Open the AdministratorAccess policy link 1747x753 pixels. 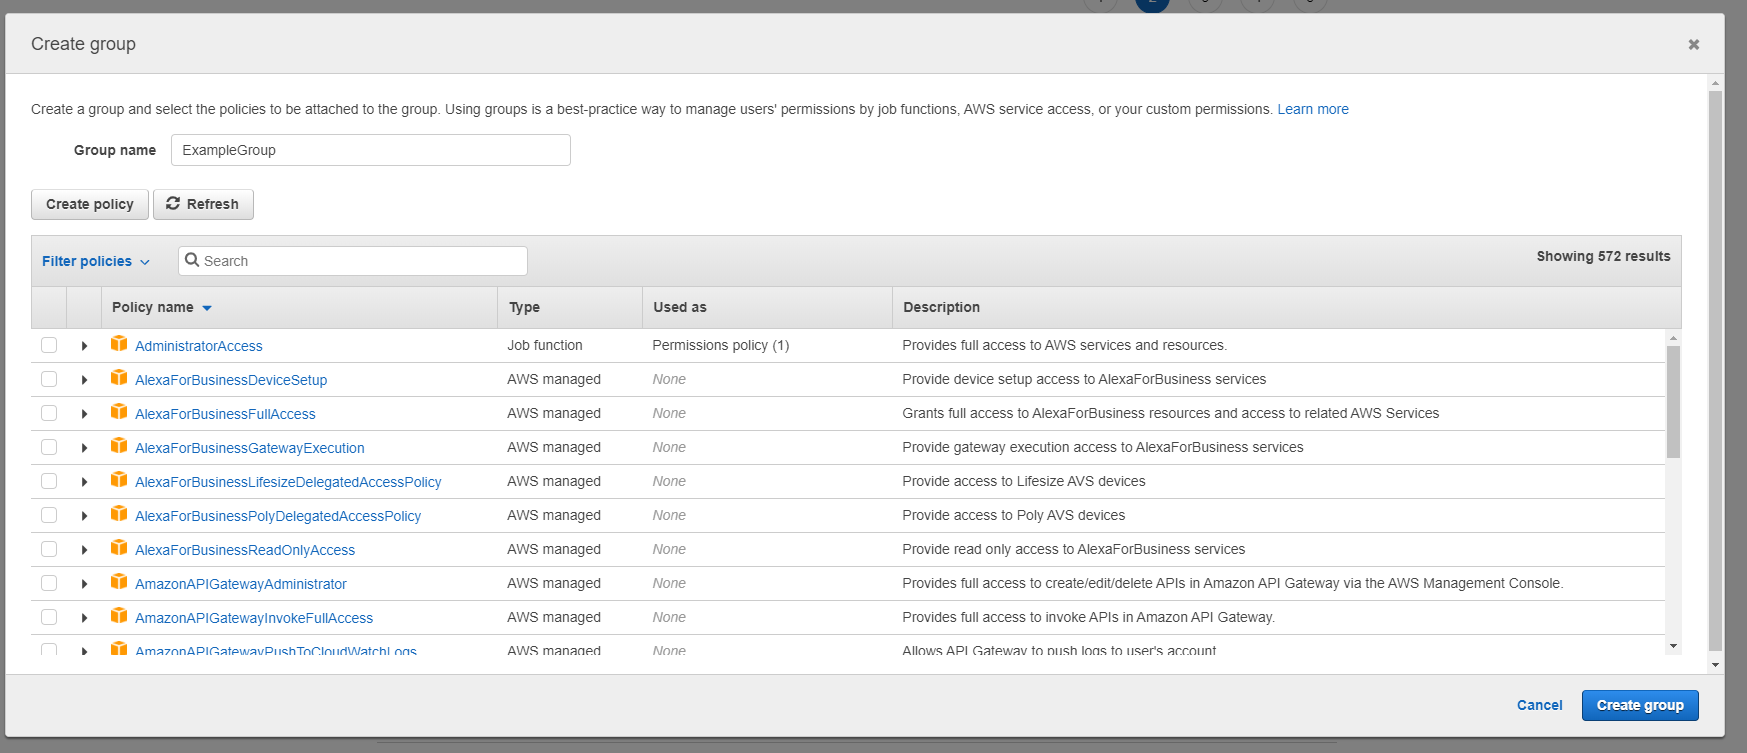[199, 346]
